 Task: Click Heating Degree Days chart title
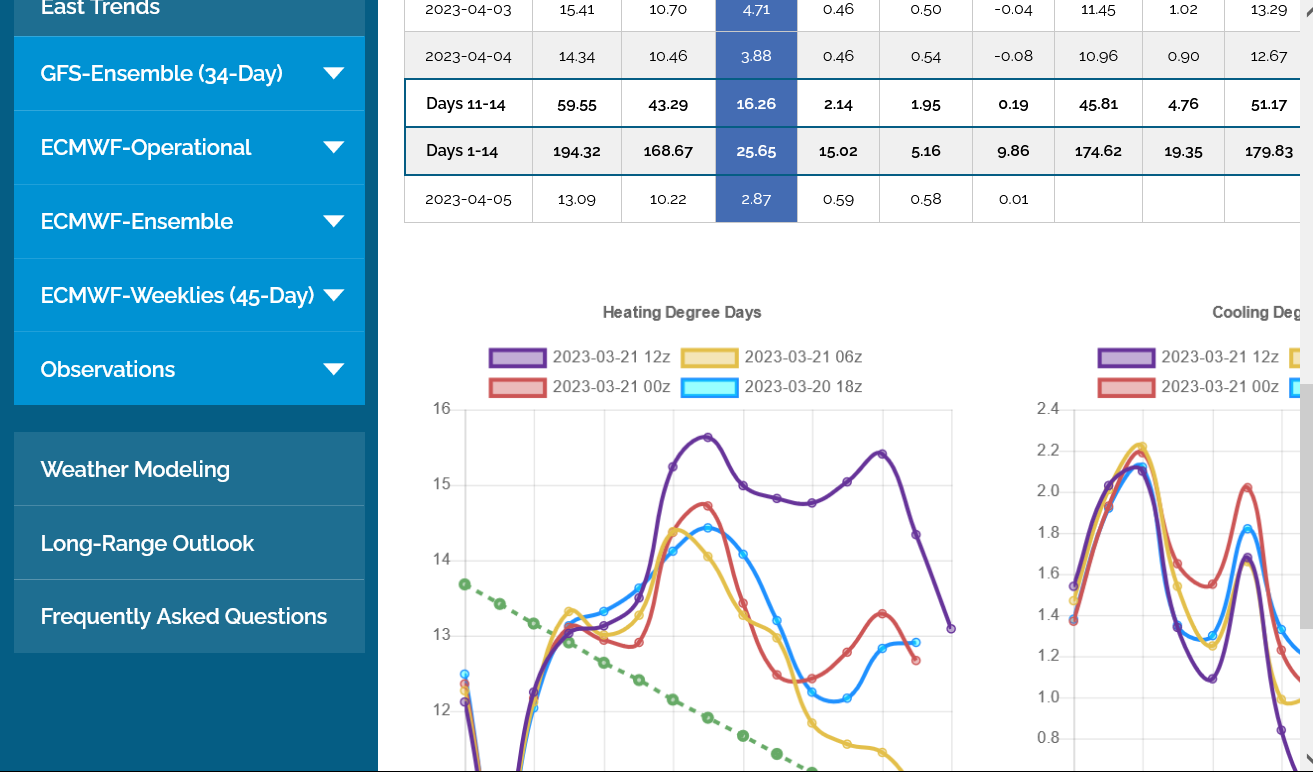coord(682,312)
